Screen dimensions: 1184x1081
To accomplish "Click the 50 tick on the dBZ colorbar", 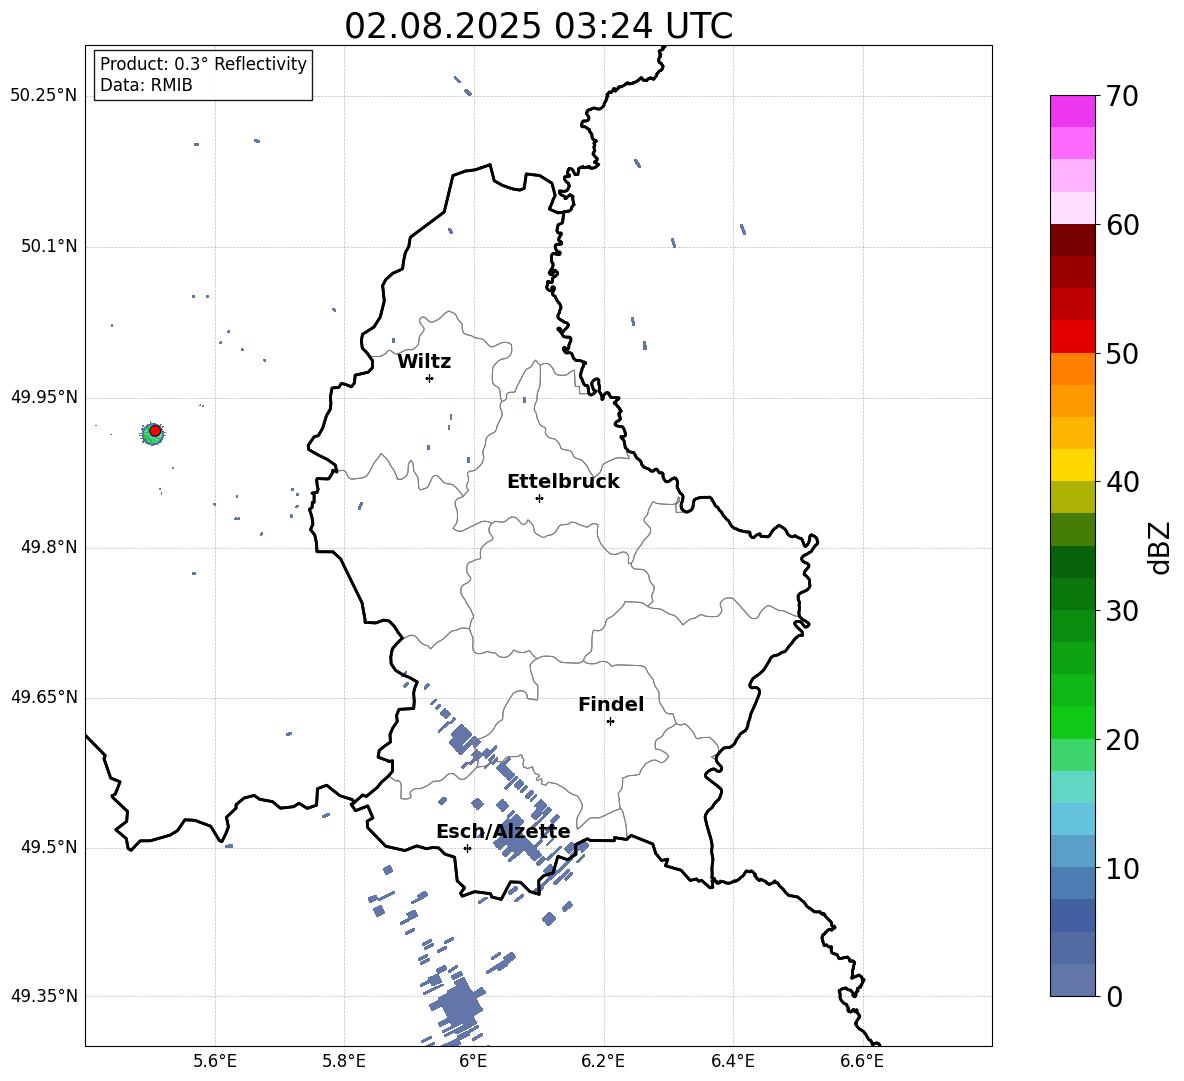I will 1121,353.
